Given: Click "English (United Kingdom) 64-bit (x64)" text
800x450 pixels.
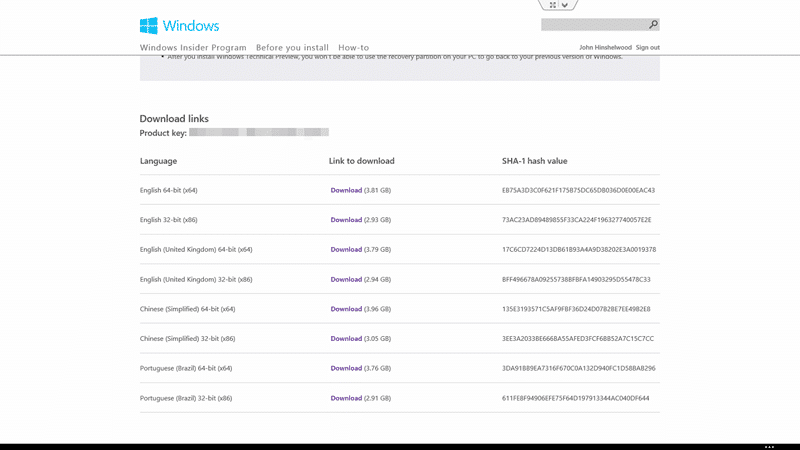Looking at the screenshot, I should tap(196, 249).
